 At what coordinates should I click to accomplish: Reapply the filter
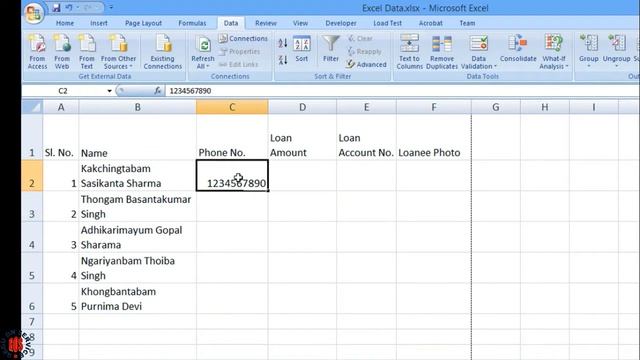(x=364, y=51)
